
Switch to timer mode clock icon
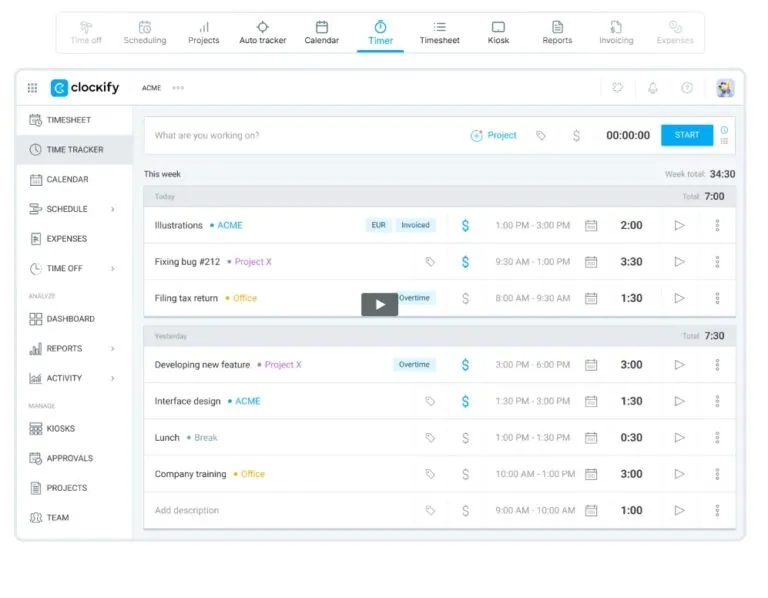(x=724, y=130)
